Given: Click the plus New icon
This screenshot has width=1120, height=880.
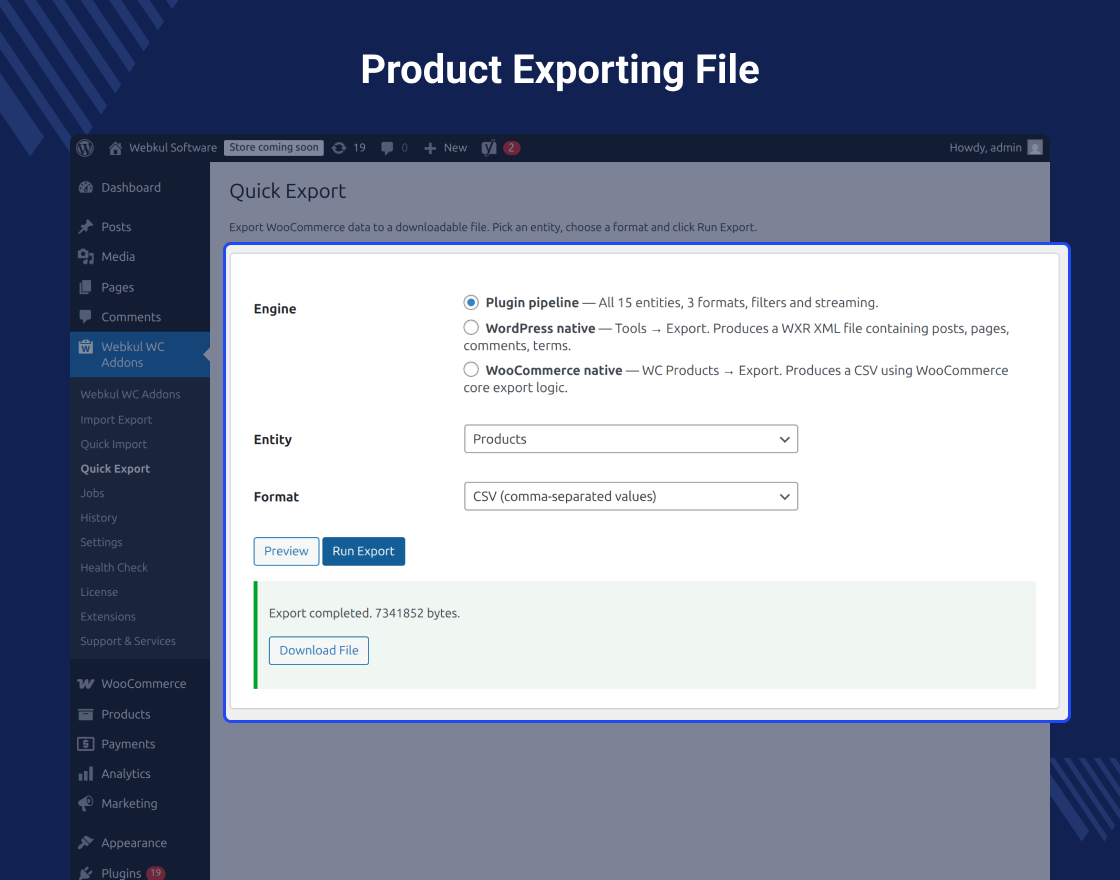Looking at the screenshot, I should (430, 148).
